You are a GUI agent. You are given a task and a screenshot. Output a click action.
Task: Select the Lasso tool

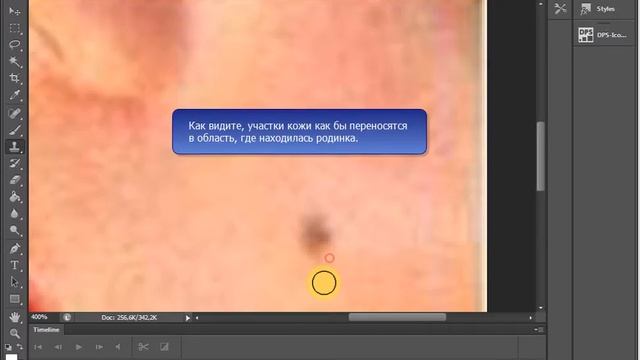(x=15, y=44)
